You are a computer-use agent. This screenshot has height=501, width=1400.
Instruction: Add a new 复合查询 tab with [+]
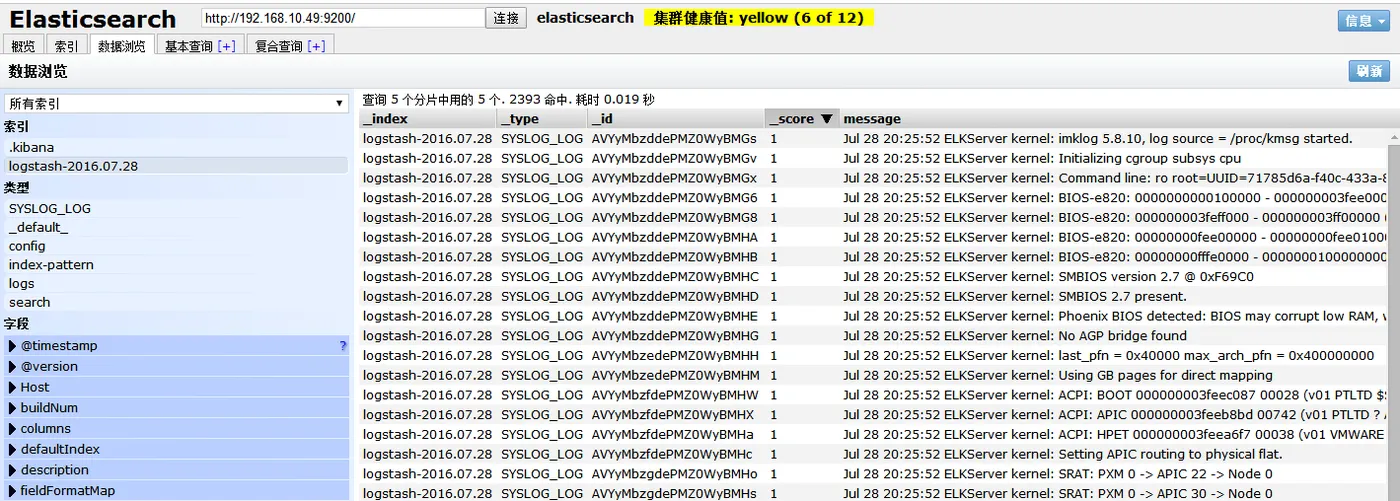click(316, 46)
